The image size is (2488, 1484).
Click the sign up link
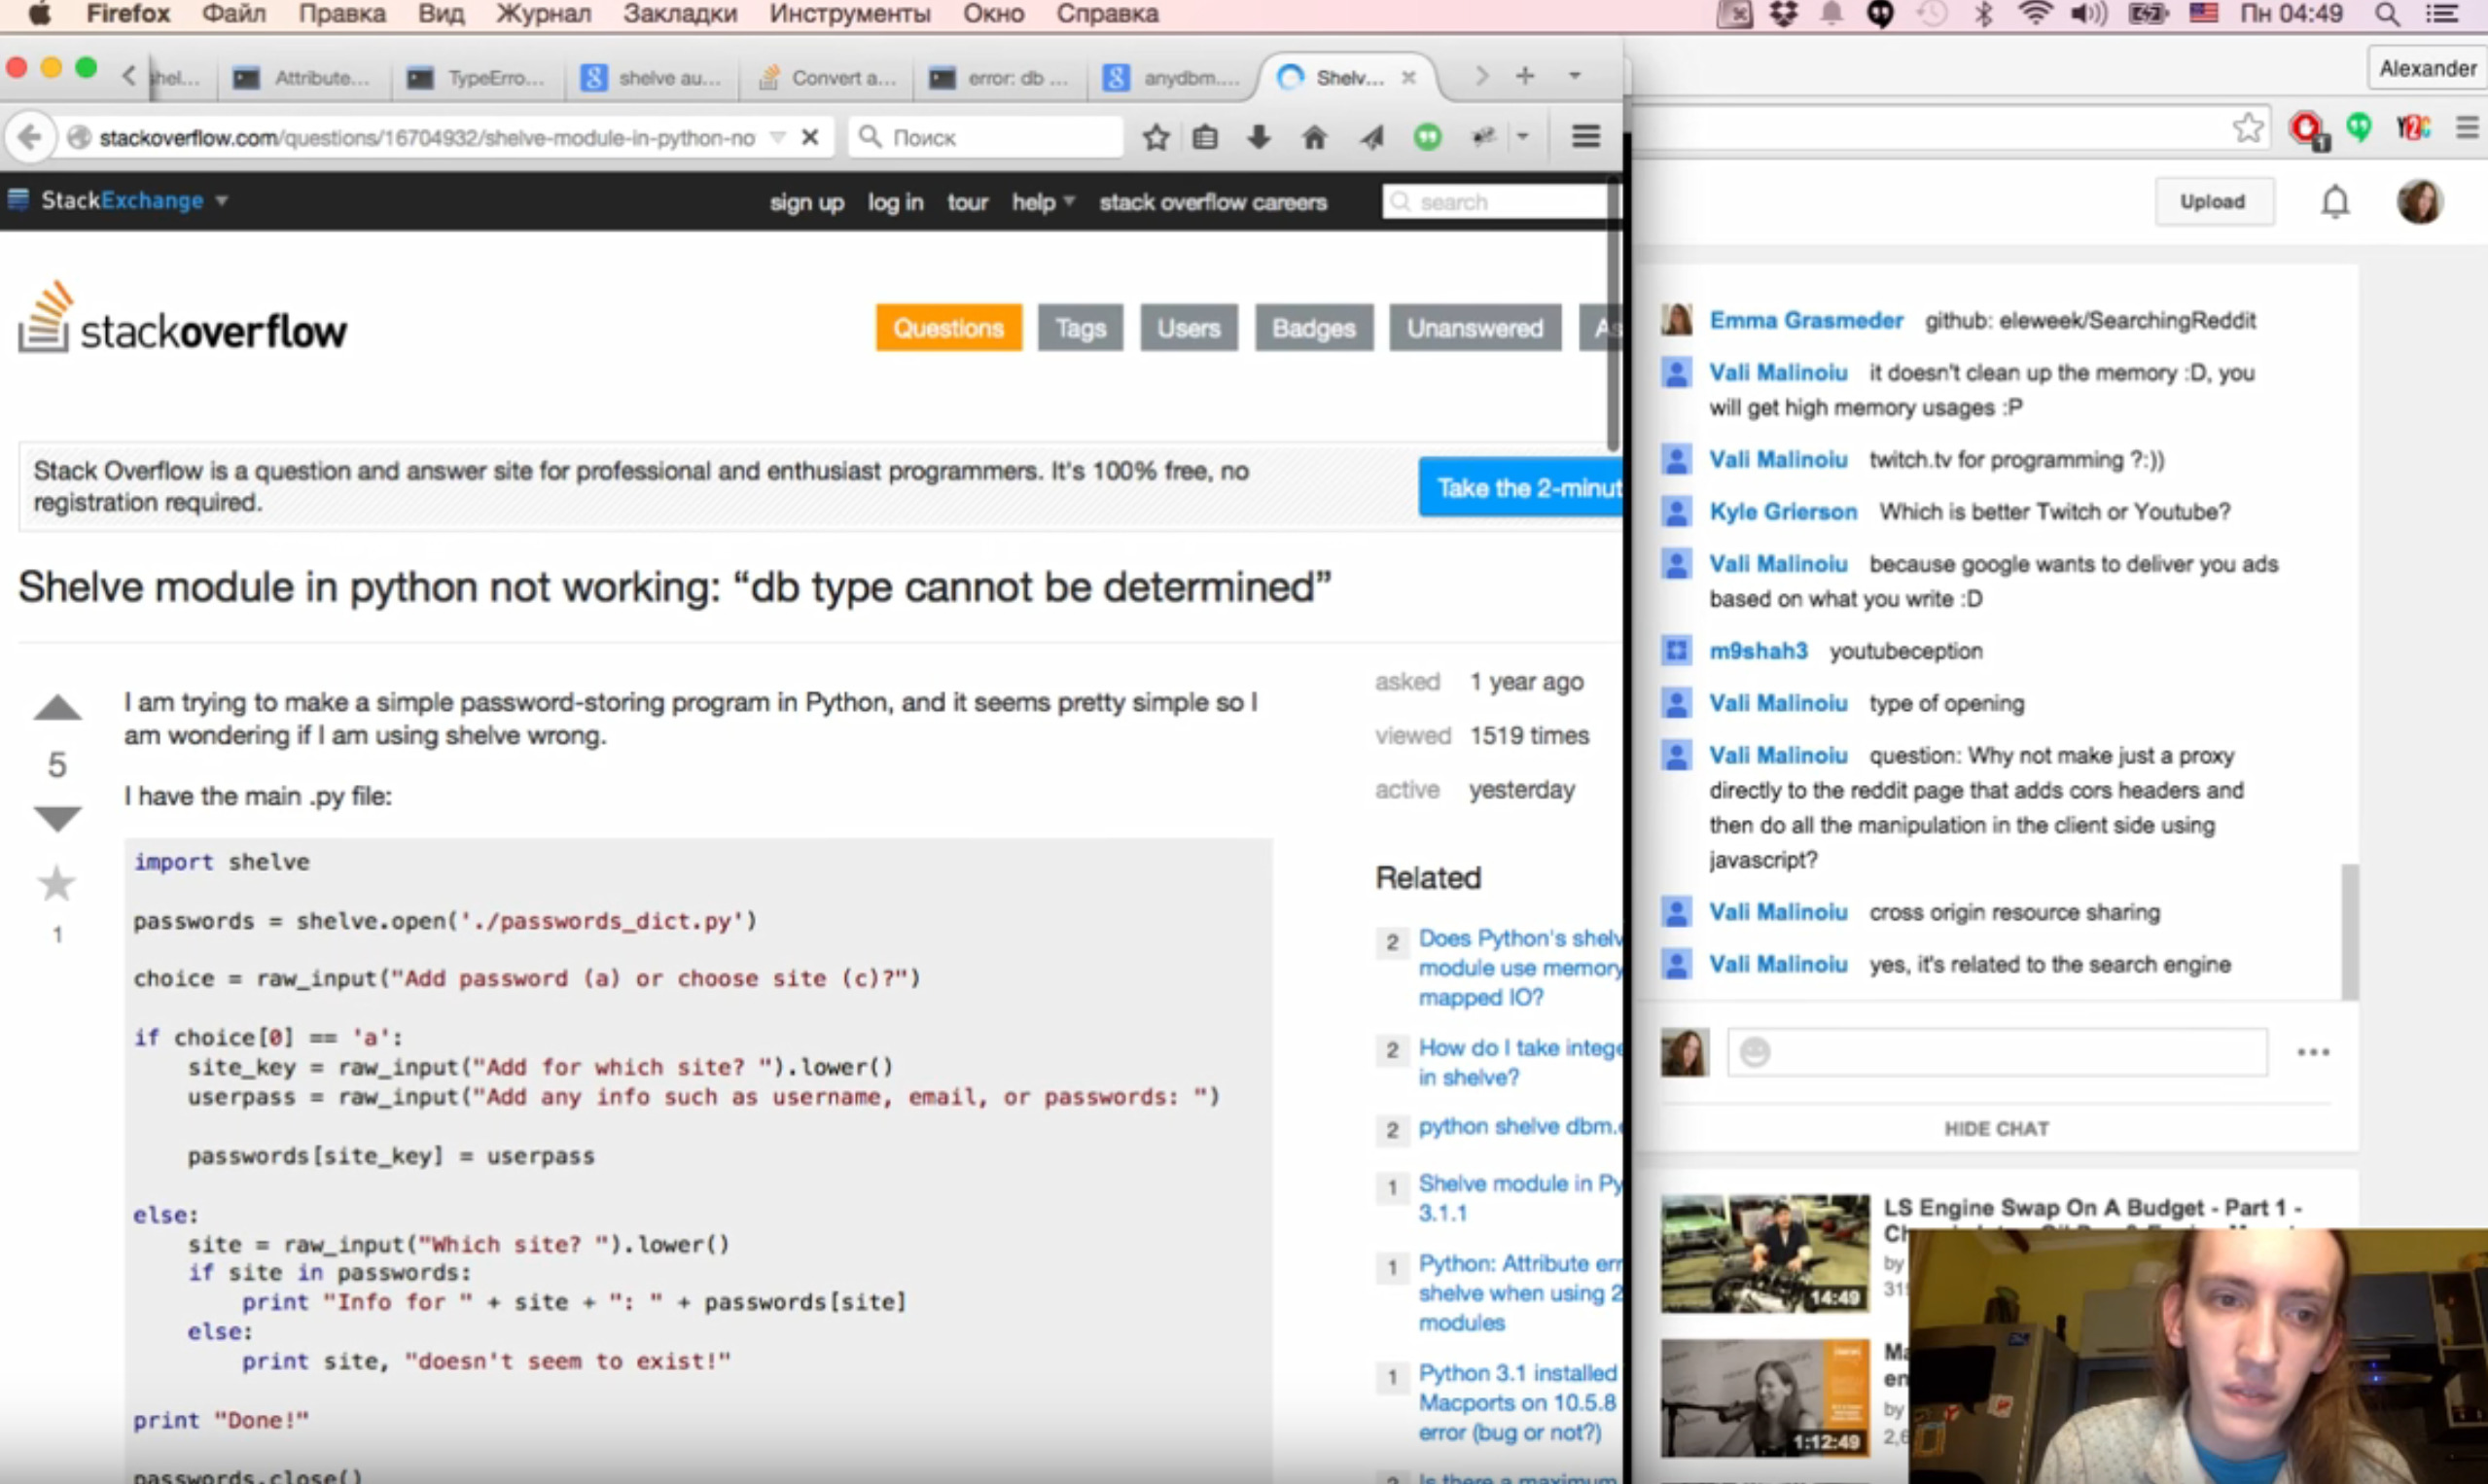point(807,202)
